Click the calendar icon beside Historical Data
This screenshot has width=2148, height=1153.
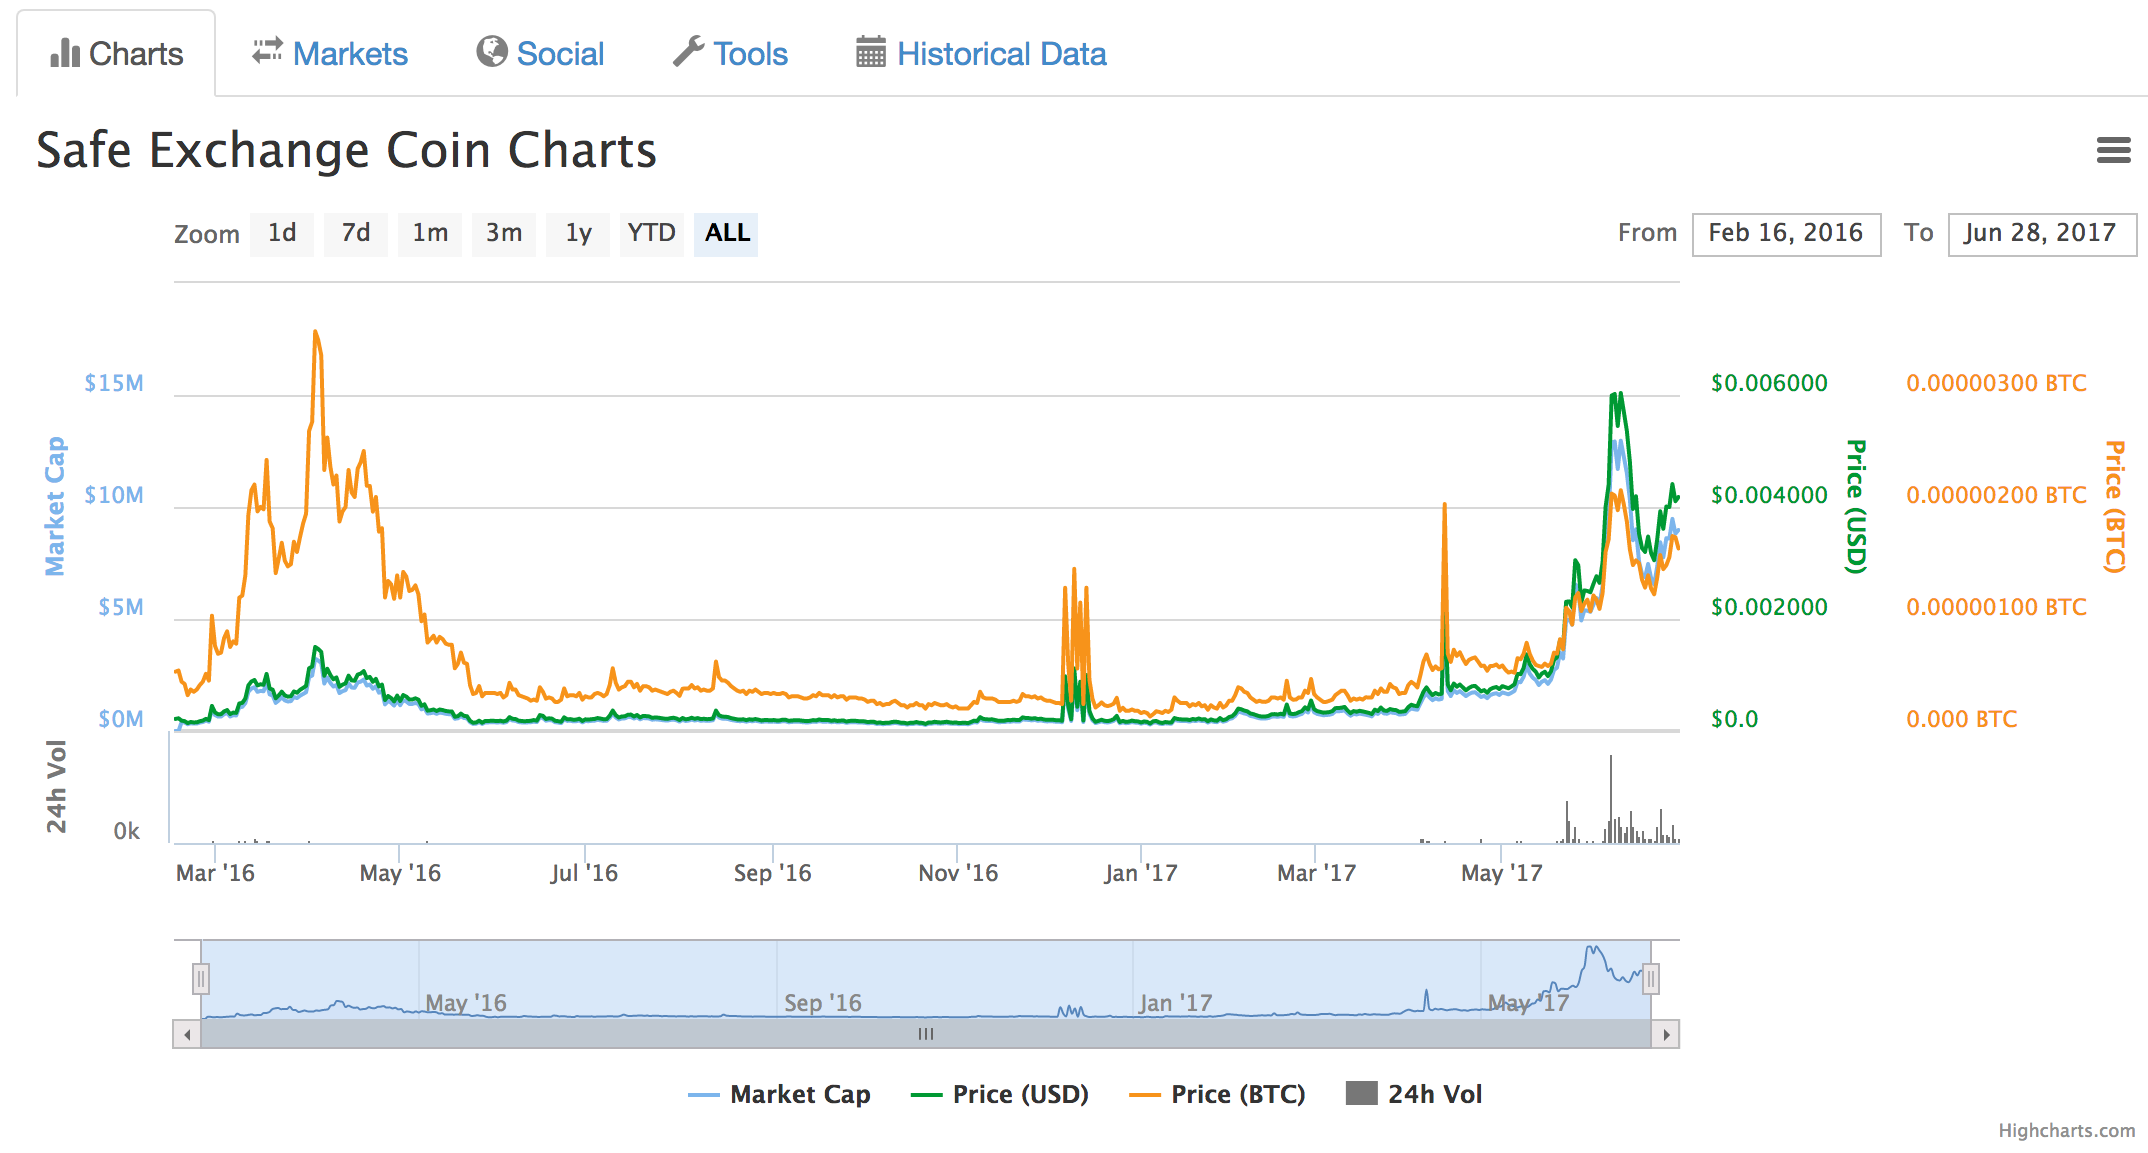[871, 51]
